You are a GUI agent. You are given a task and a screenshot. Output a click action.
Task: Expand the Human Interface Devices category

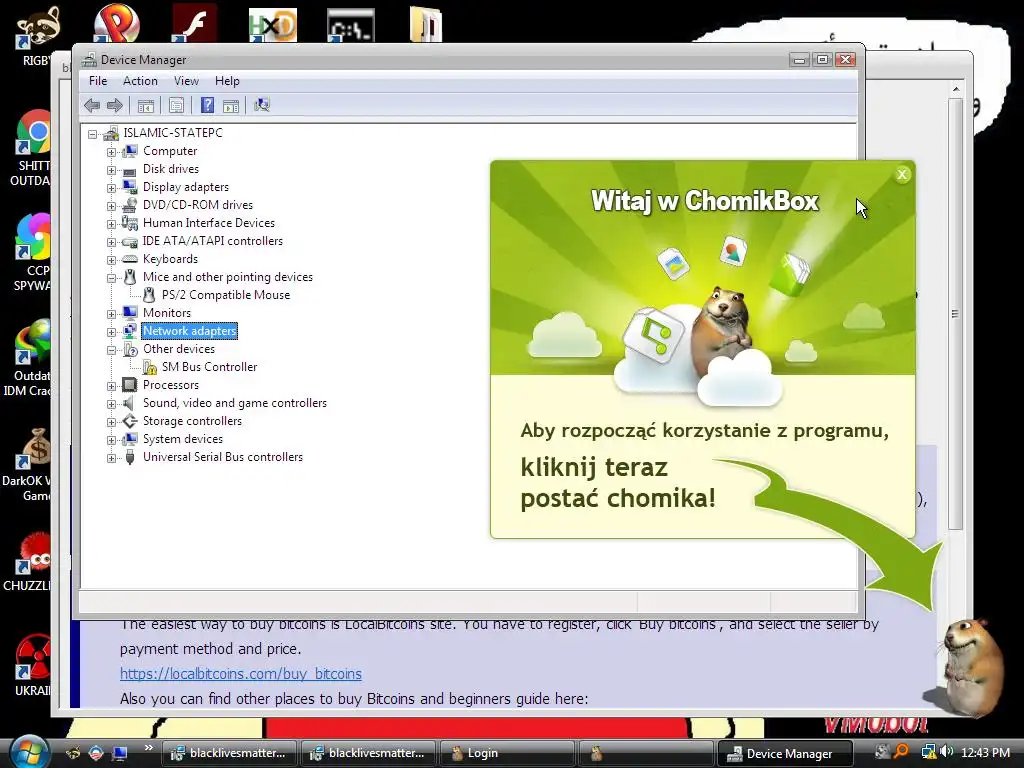(x=112, y=224)
